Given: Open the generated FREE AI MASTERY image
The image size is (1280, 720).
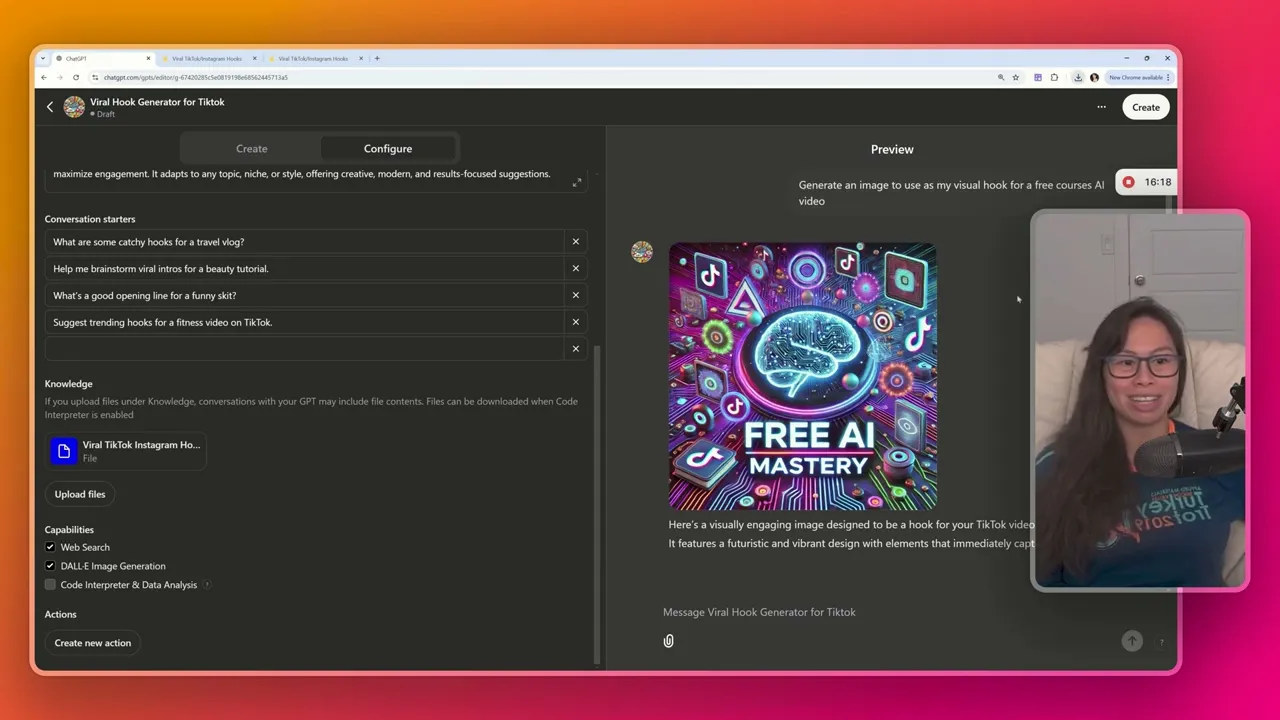Looking at the screenshot, I should coord(803,376).
